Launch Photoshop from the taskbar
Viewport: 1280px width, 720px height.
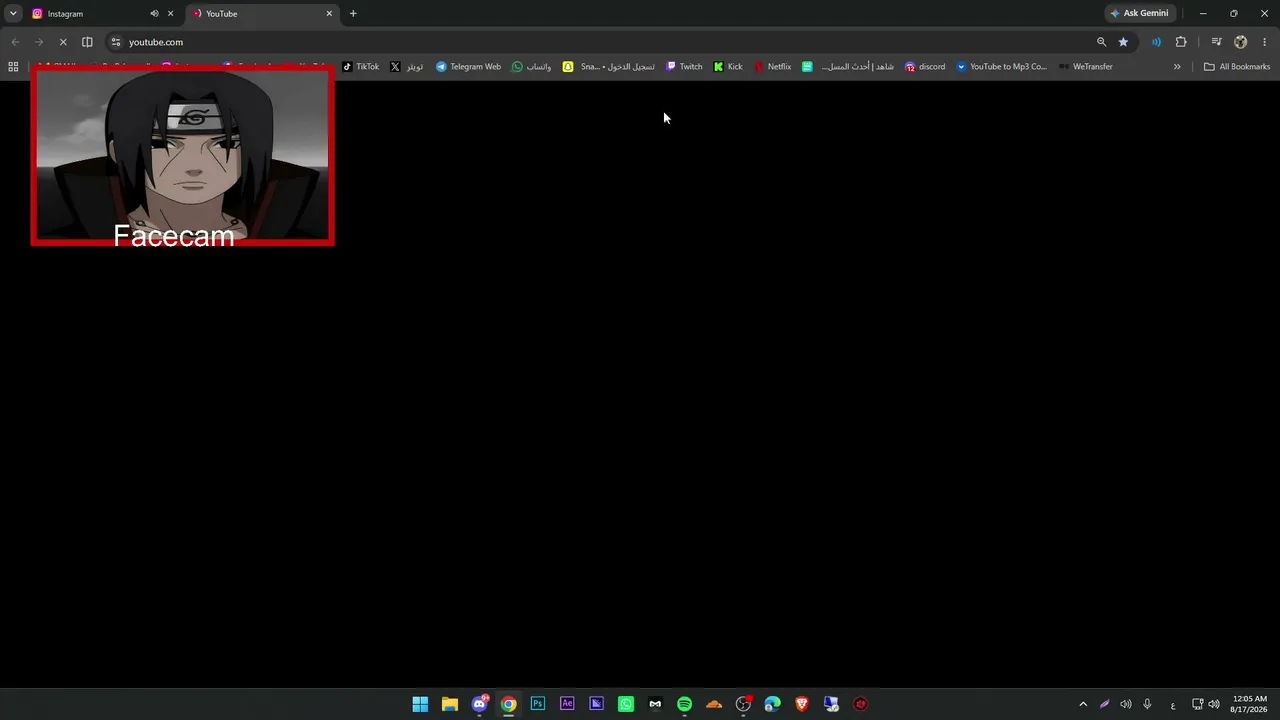(538, 704)
